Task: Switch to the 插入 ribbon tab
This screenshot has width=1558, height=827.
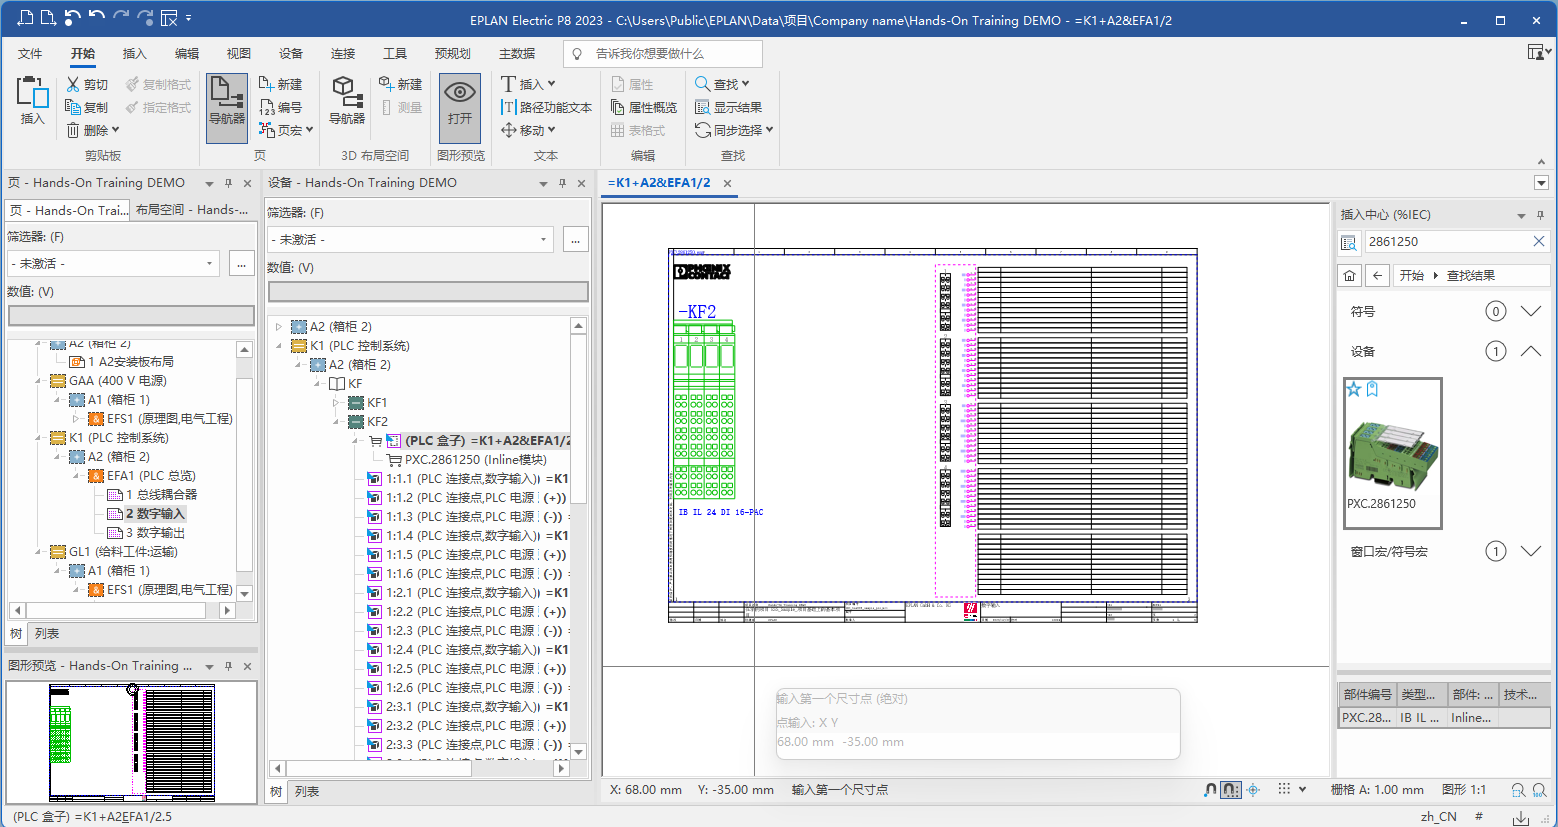Action: point(134,54)
